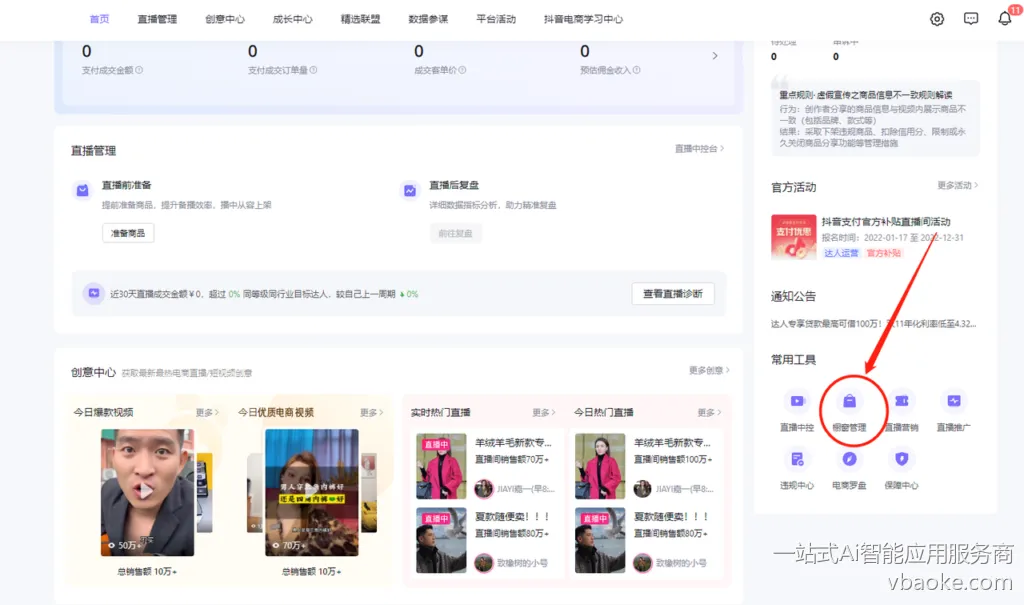Click 直播间销售额100万+ text
The width and height of the screenshot is (1024, 605).
coord(673,459)
